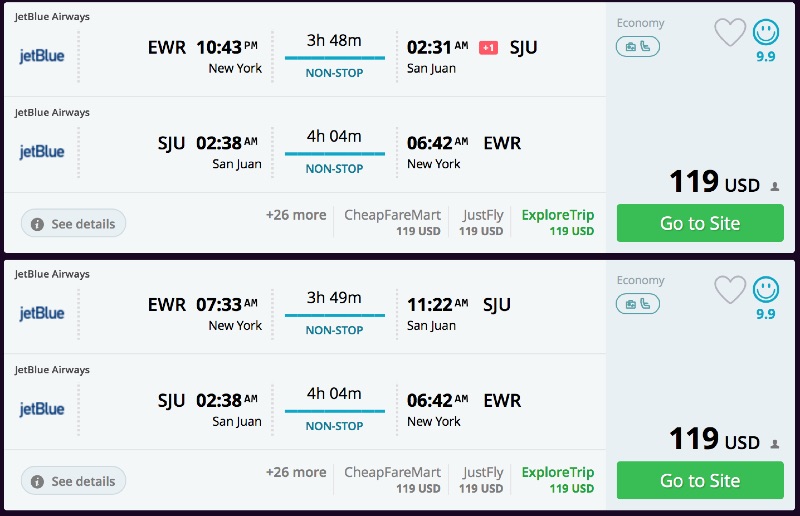Click the +1 day arrival badge
Image resolution: width=800 pixels, height=516 pixels.
[488, 48]
